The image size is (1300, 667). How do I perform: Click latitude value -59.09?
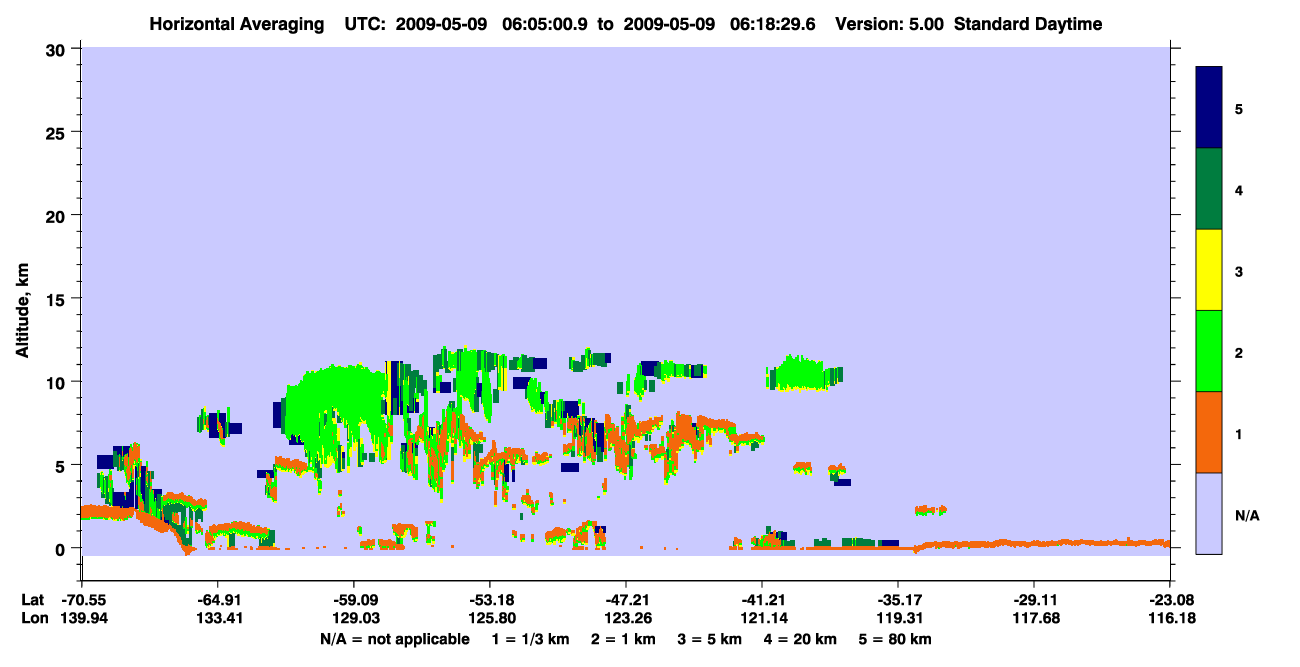pyautogui.click(x=354, y=600)
